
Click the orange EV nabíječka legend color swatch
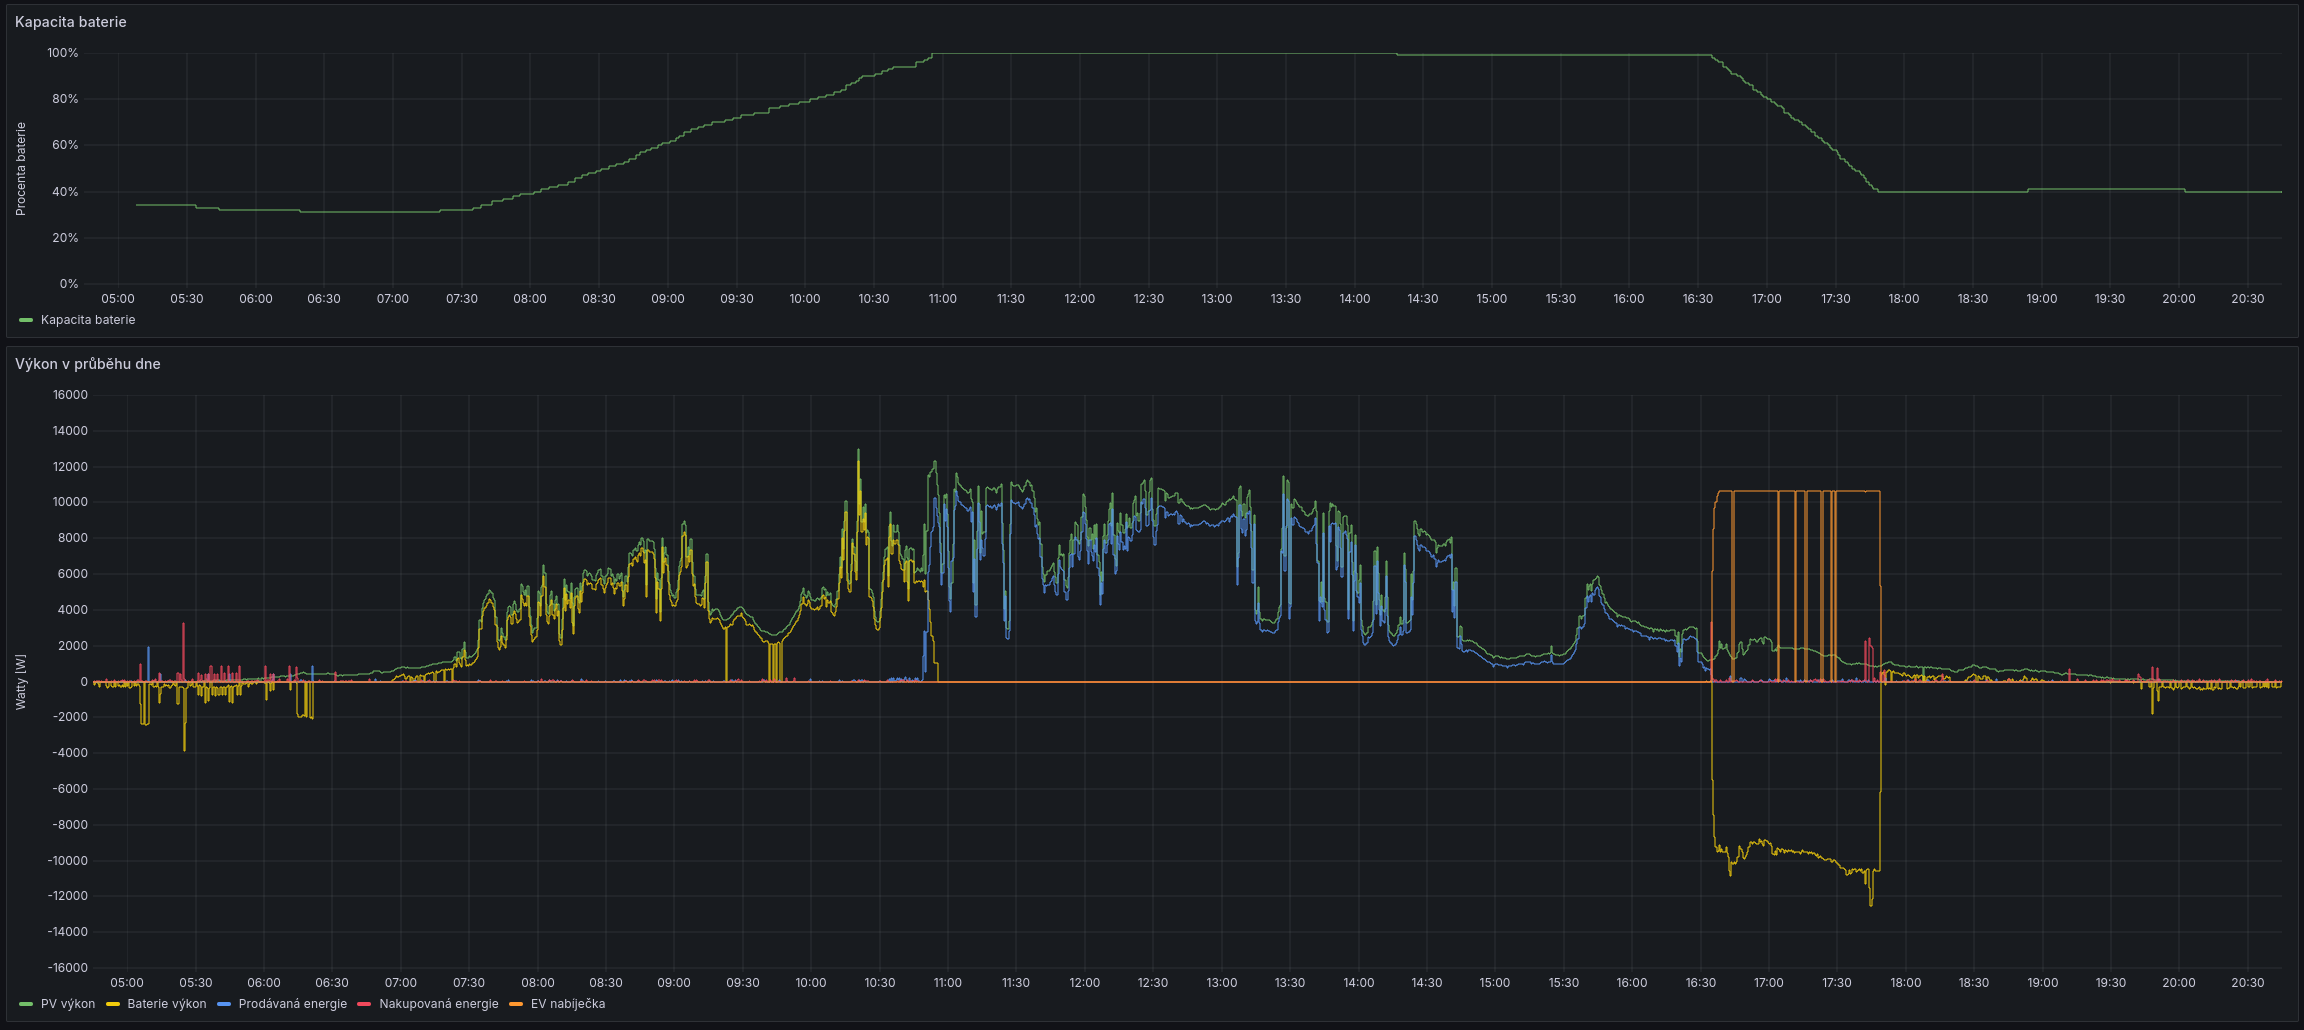pos(516,1004)
